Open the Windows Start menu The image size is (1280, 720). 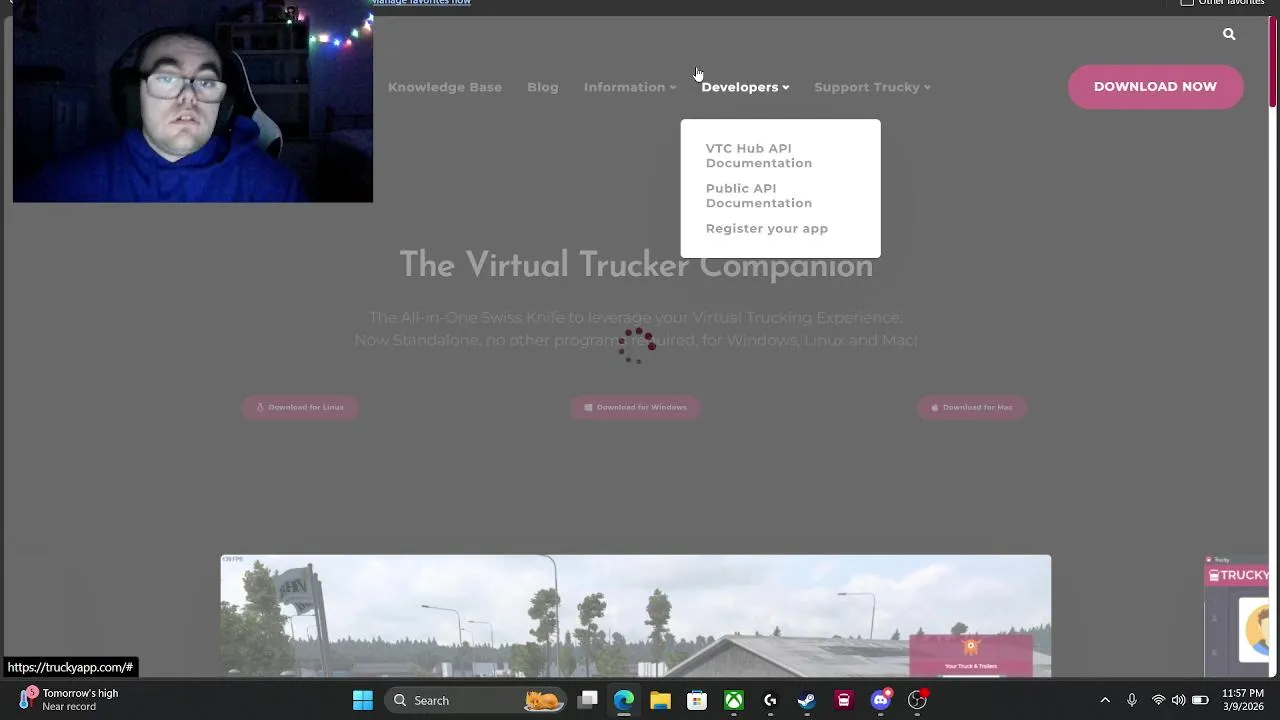pyautogui.click(x=363, y=700)
